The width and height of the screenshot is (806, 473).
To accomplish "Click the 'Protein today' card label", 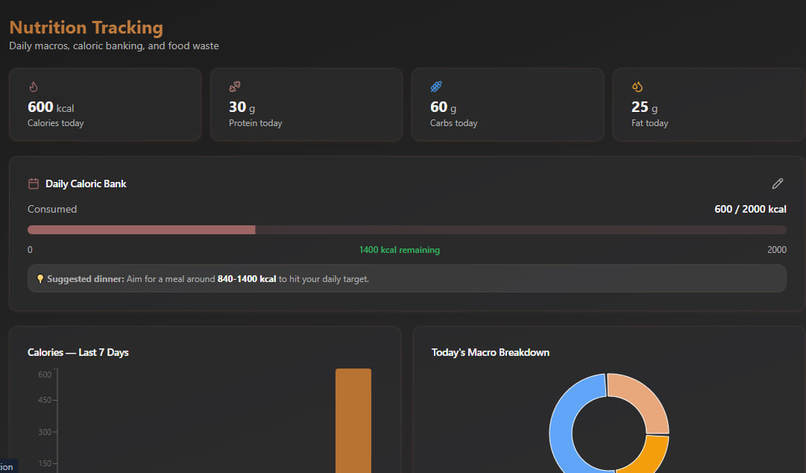I will click(255, 123).
